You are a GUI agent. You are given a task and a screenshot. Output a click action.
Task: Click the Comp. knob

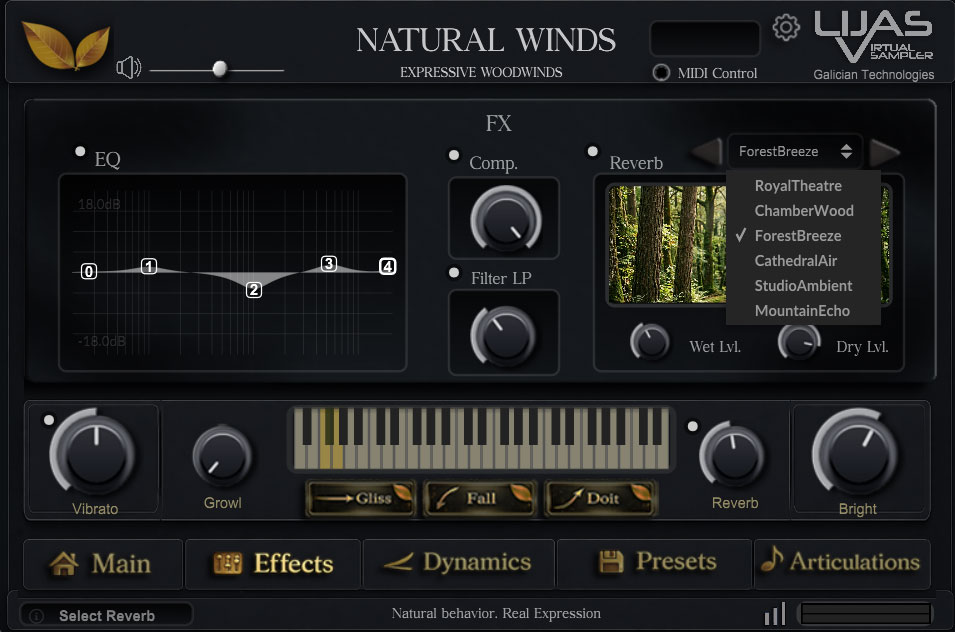(505, 219)
